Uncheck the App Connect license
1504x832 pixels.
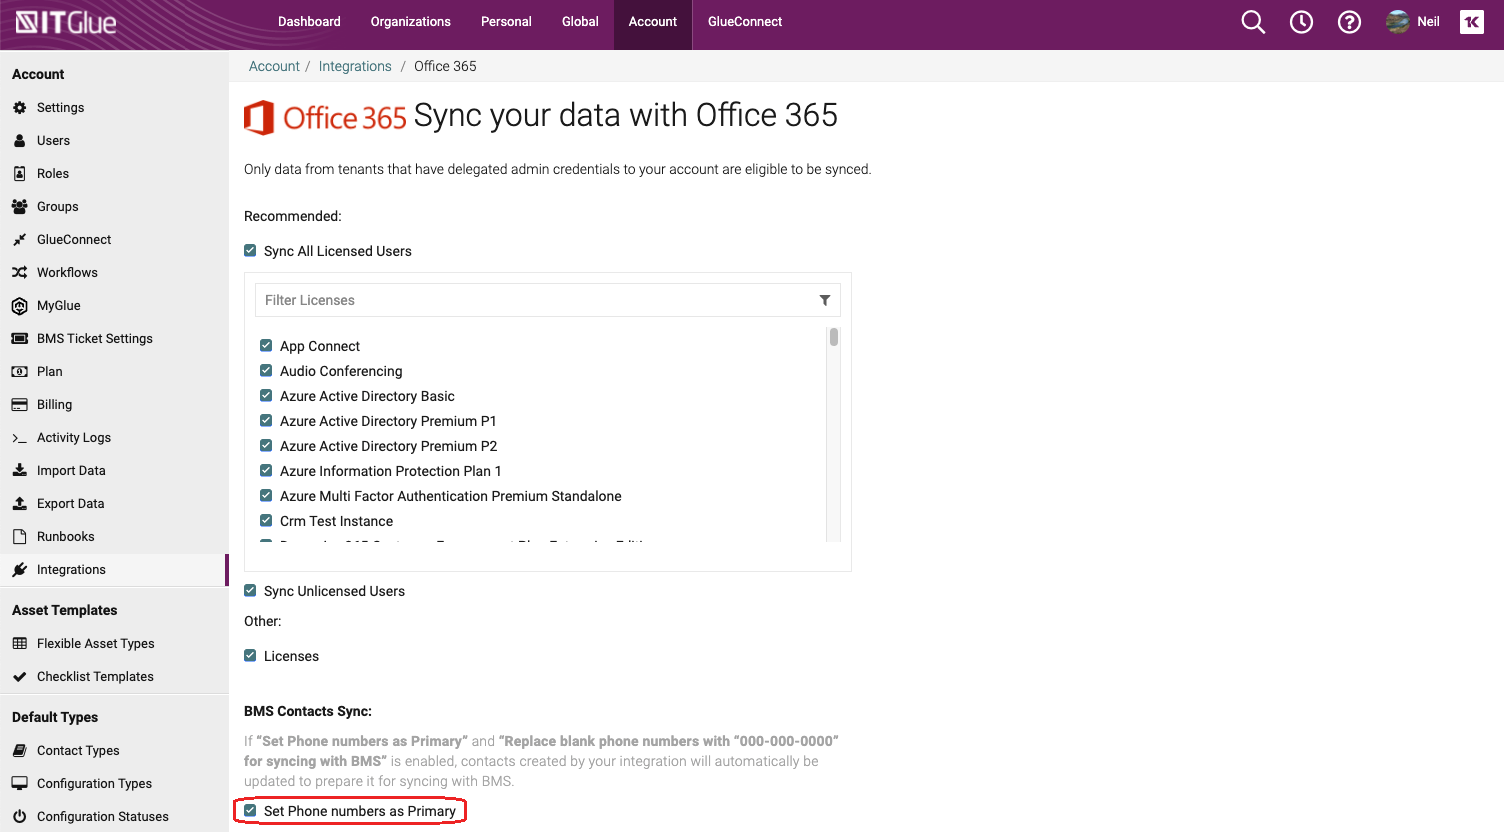266,345
